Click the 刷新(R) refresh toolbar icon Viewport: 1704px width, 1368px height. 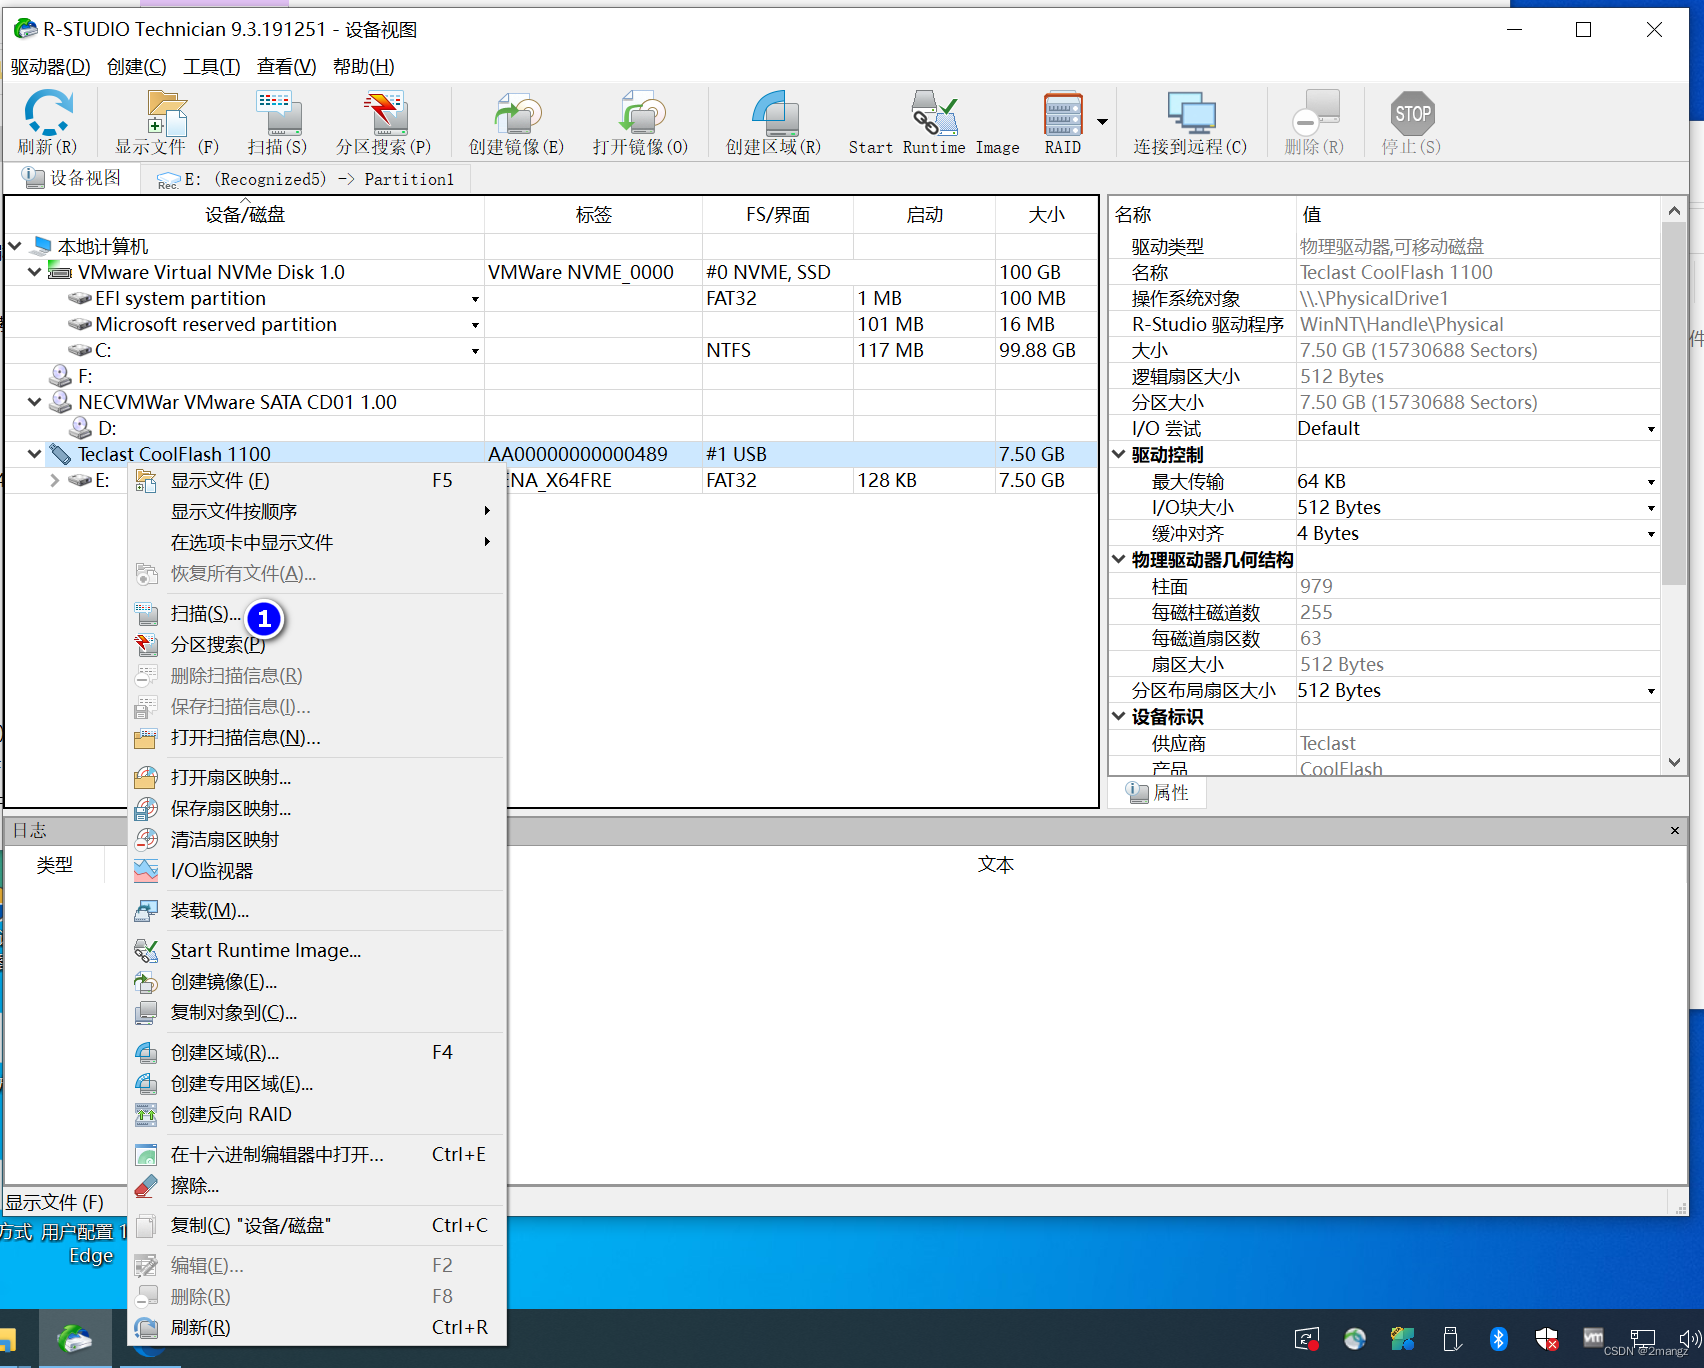coord(48,120)
